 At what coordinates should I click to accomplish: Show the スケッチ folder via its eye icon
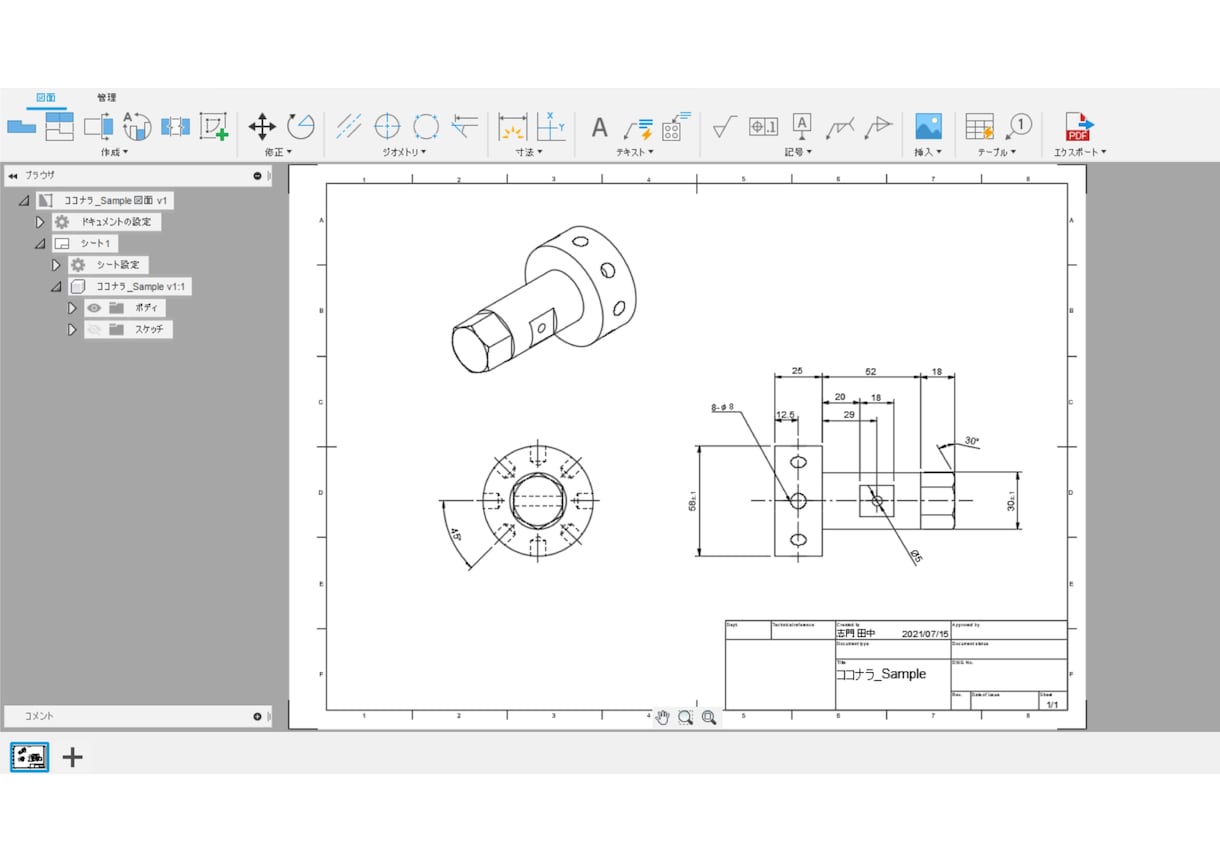(x=94, y=329)
